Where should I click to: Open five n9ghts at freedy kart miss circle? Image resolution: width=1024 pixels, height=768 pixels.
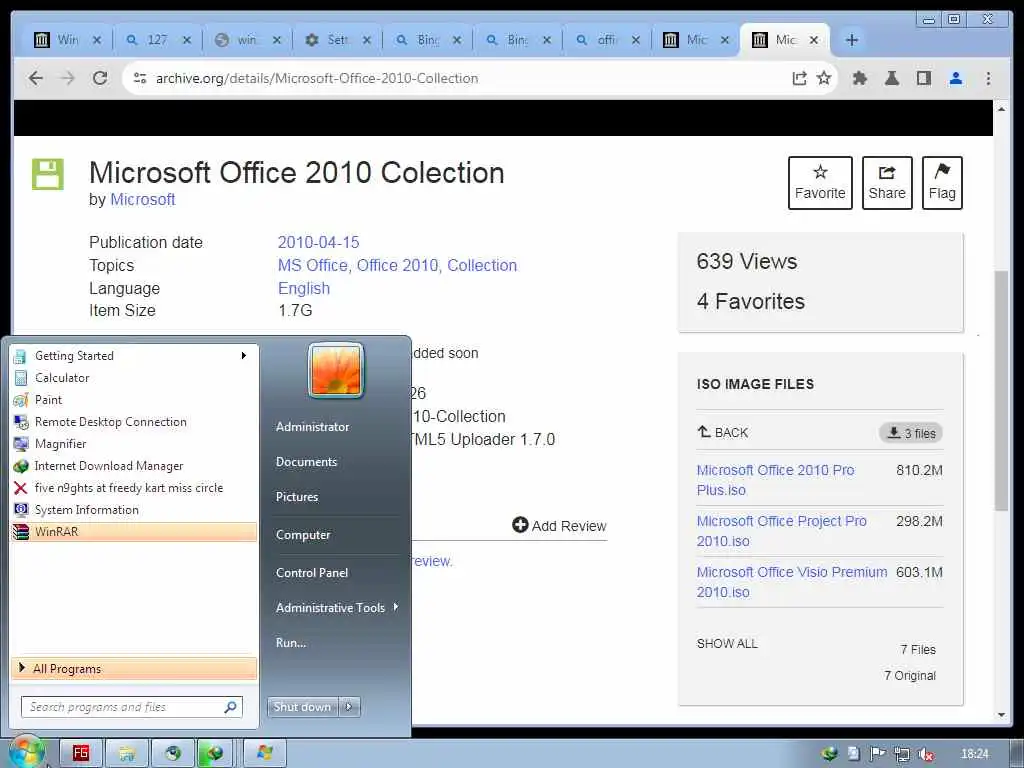tap(134, 488)
